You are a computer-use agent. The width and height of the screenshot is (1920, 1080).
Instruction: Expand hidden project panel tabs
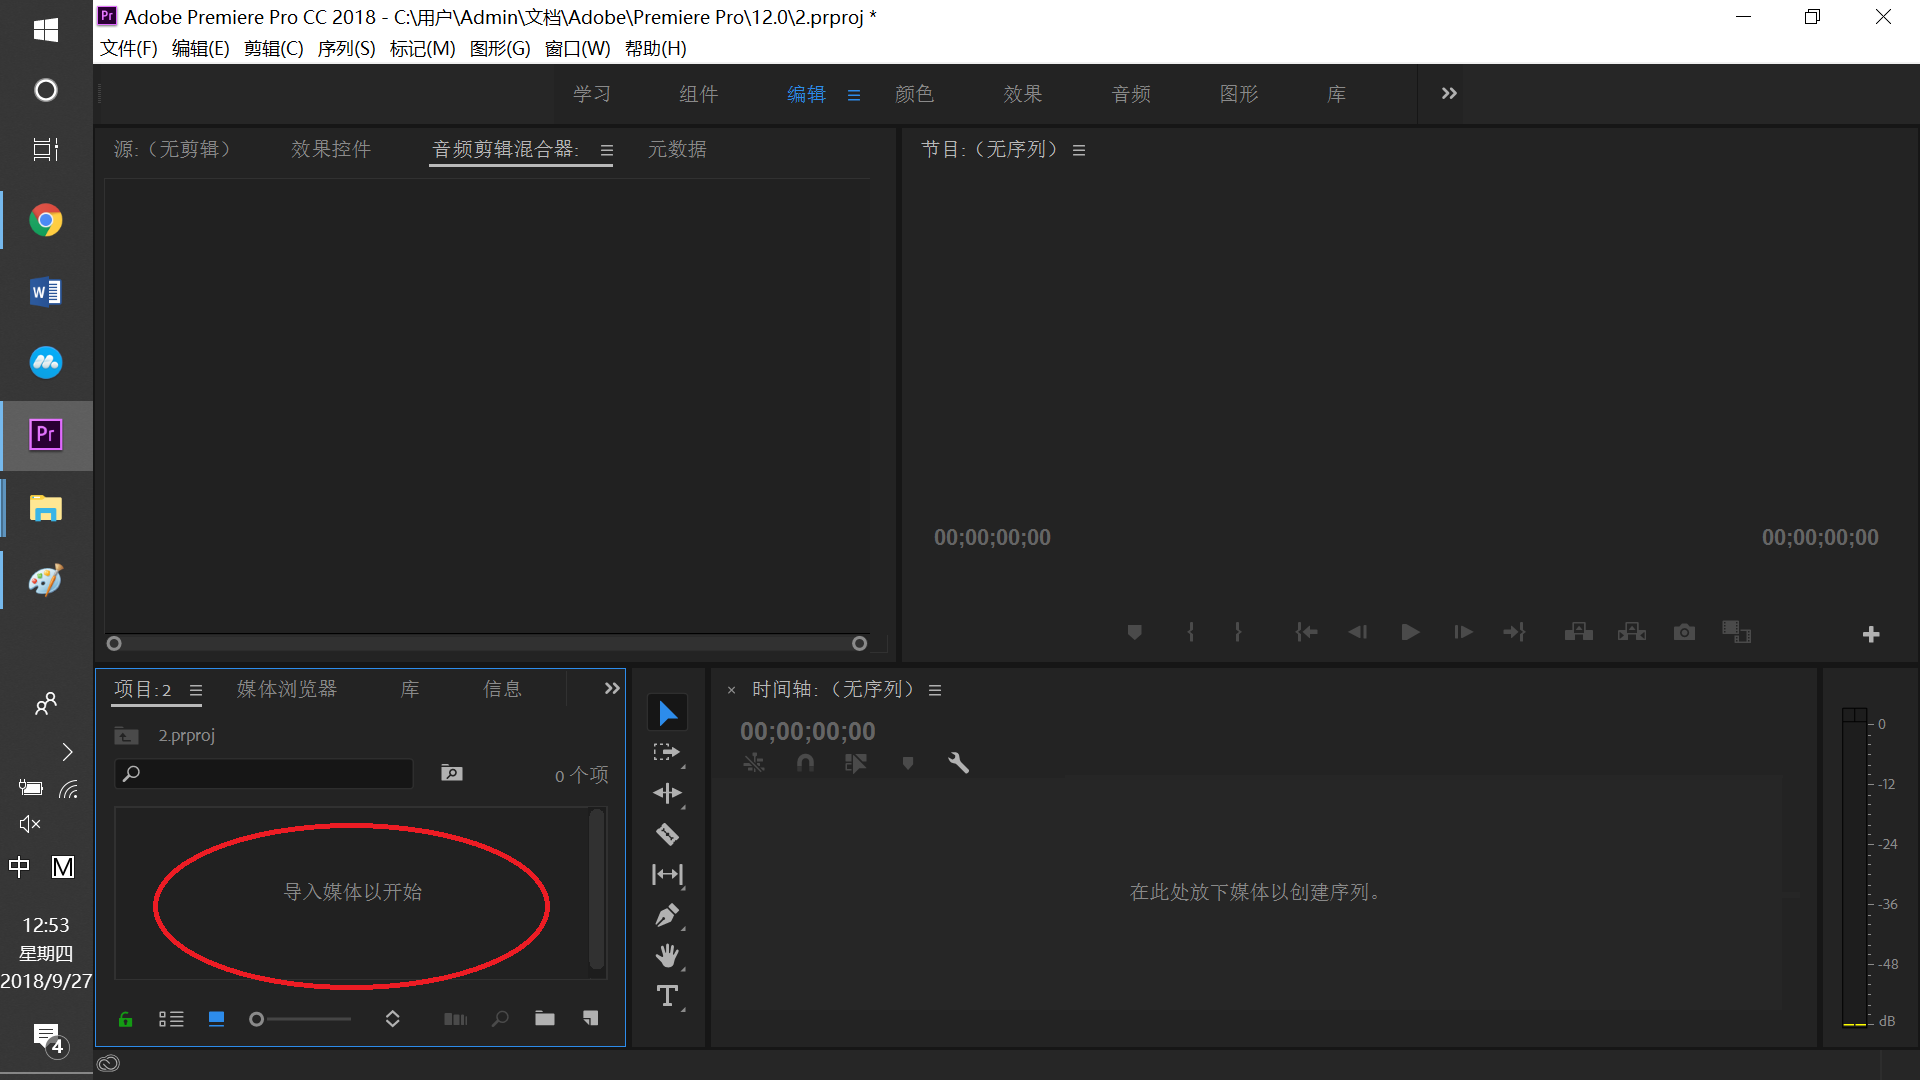click(x=612, y=688)
